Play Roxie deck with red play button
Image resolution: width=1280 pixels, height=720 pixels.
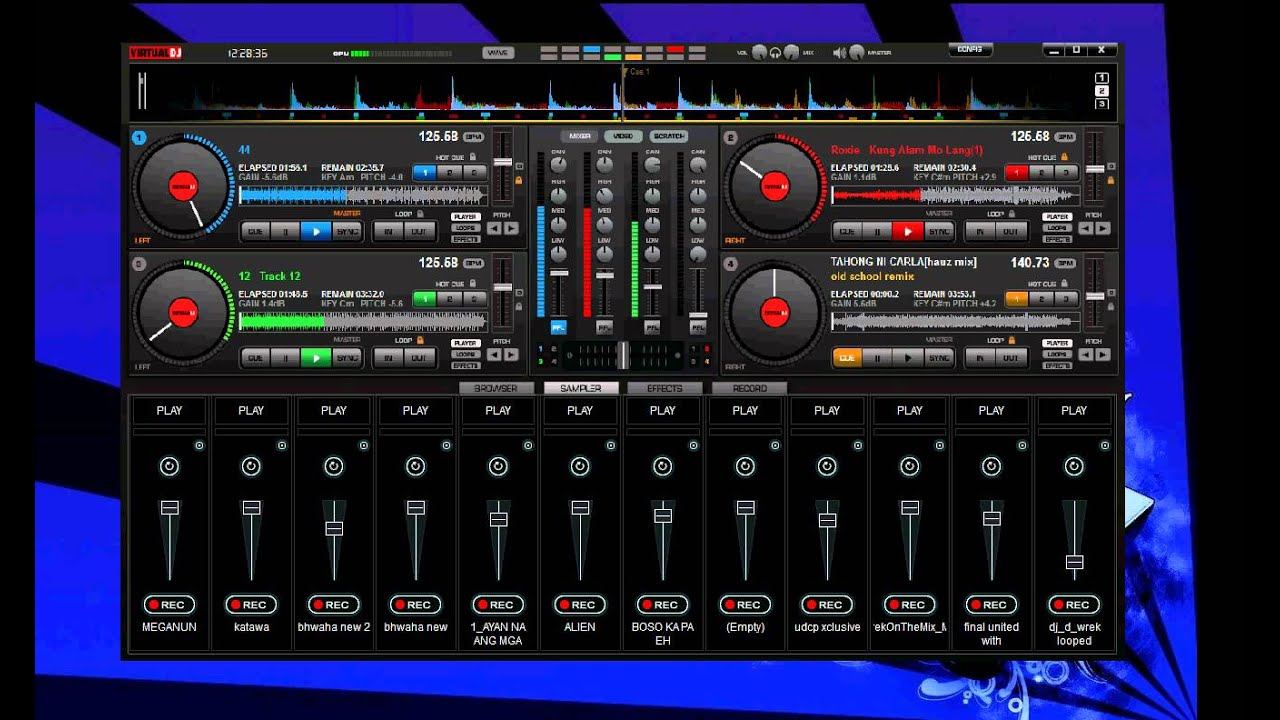908,231
